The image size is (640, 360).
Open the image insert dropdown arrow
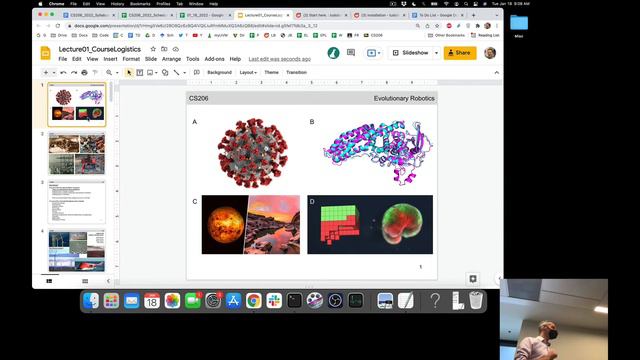click(x=156, y=73)
